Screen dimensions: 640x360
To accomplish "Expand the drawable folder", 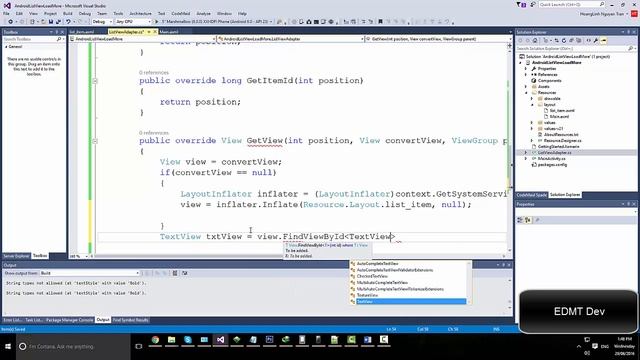I will coord(532,98).
